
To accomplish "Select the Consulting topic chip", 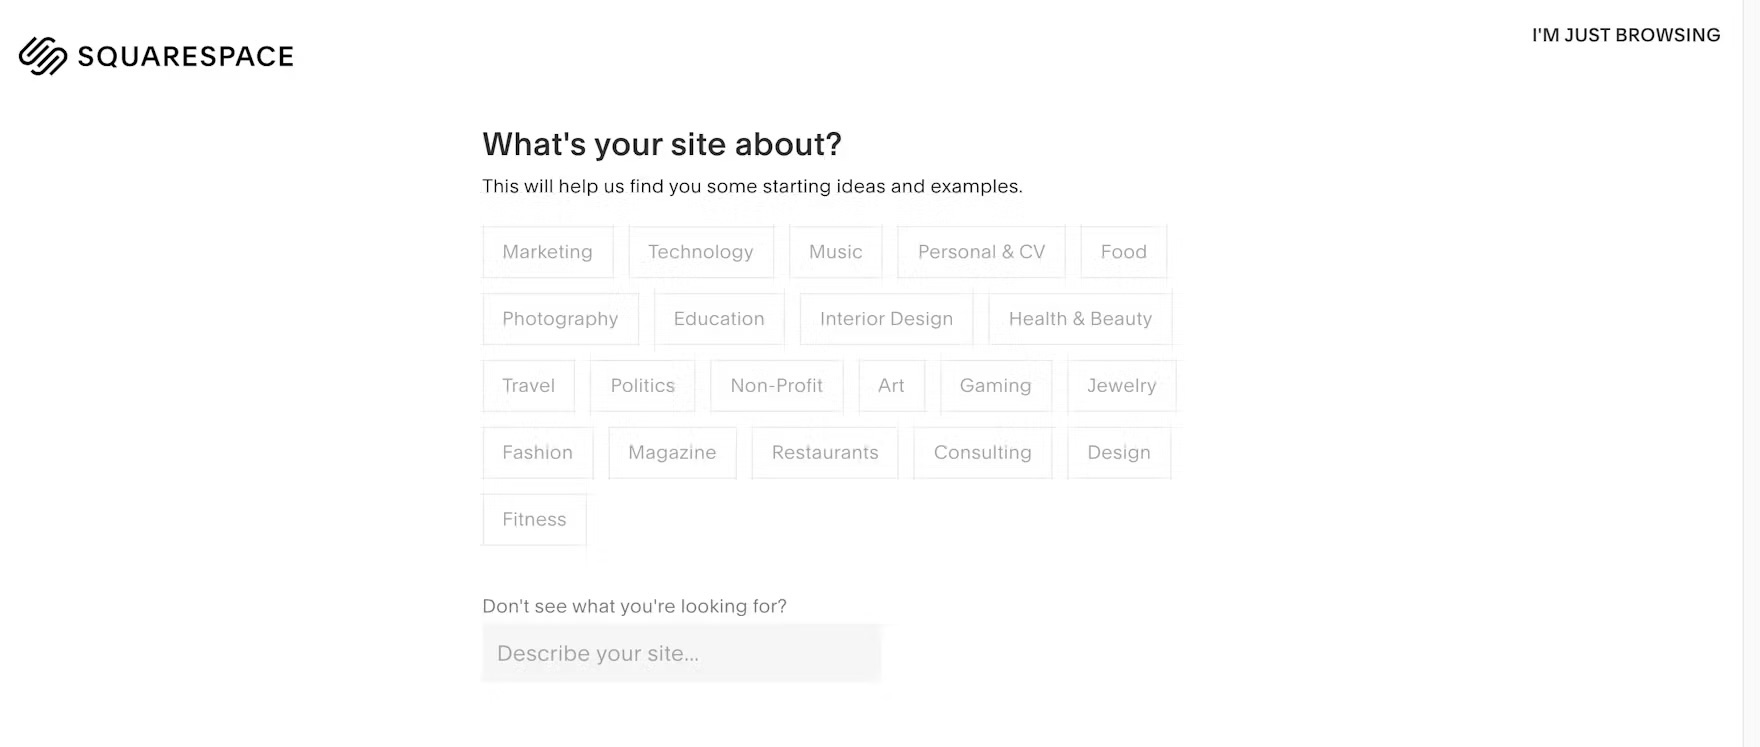I will point(982,453).
